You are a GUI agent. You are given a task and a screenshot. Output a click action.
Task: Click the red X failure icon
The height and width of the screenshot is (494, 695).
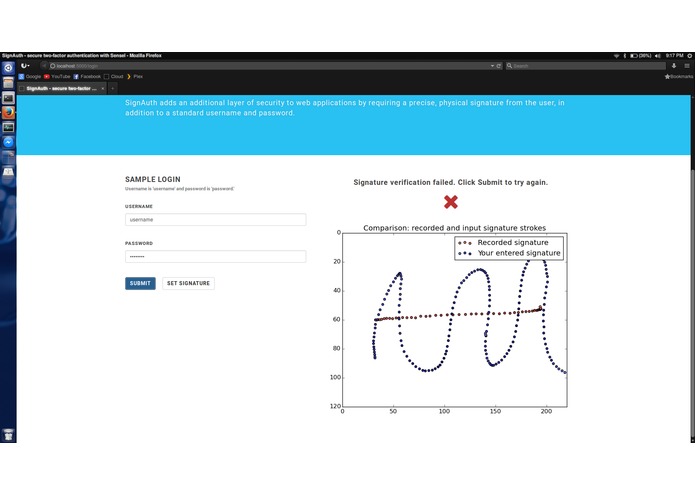451,202
